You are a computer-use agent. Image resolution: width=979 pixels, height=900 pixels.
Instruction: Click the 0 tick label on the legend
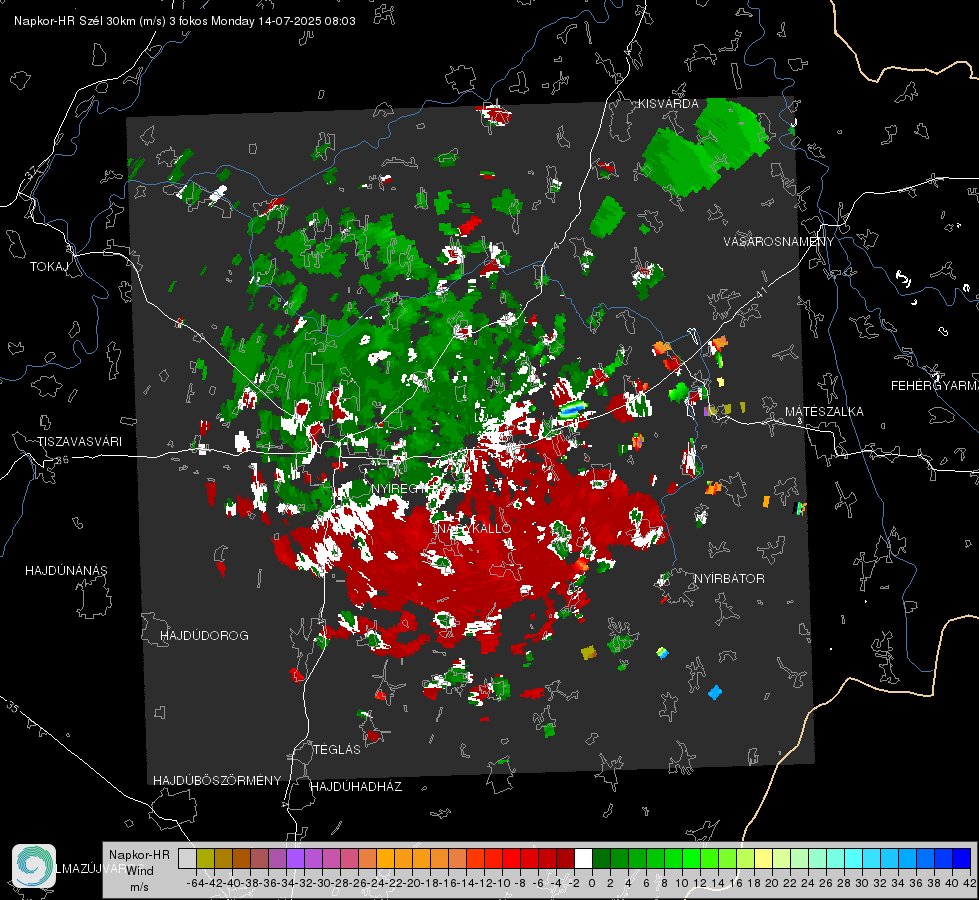592,883
